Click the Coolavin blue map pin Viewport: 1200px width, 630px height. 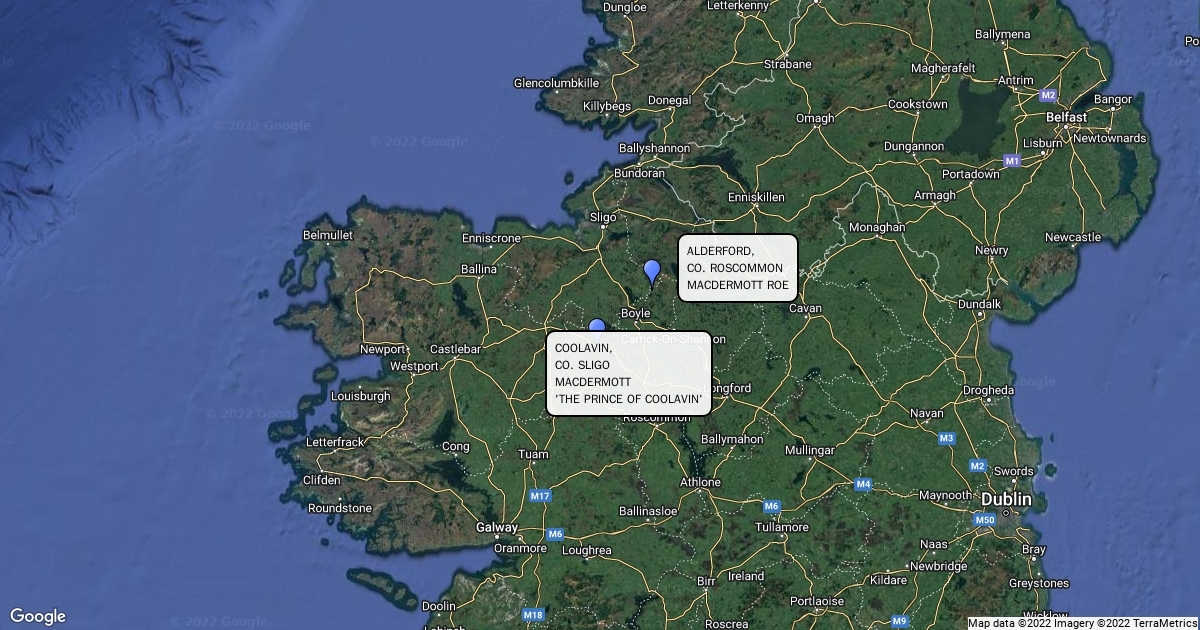click(x=597, y=326)
